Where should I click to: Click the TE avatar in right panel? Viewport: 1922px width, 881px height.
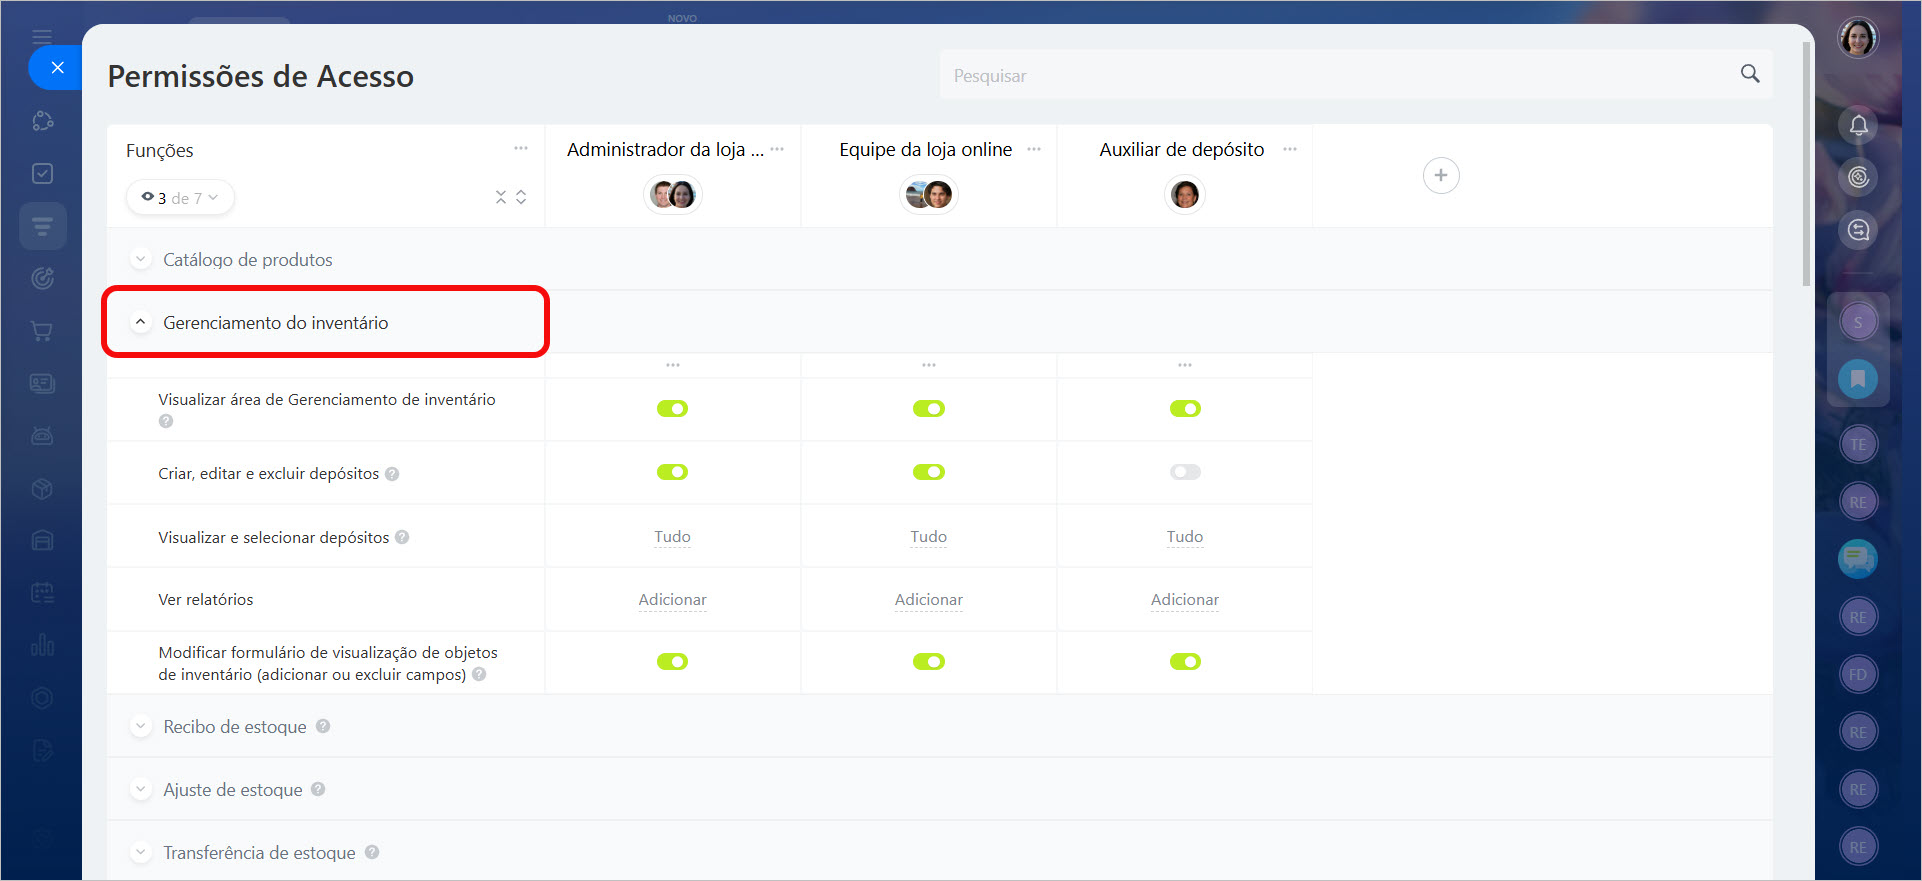(x=1858, y=444)
